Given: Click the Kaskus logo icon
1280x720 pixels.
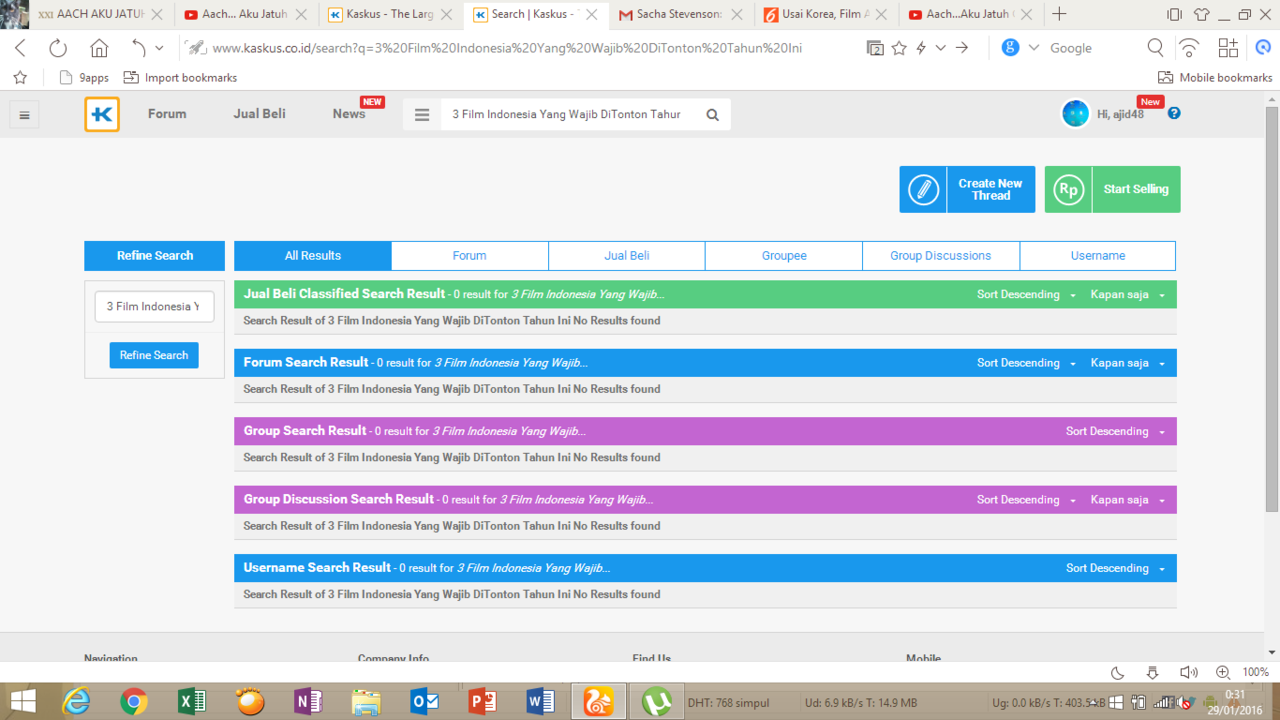Looking at the screenshot, I should [102, 115].
